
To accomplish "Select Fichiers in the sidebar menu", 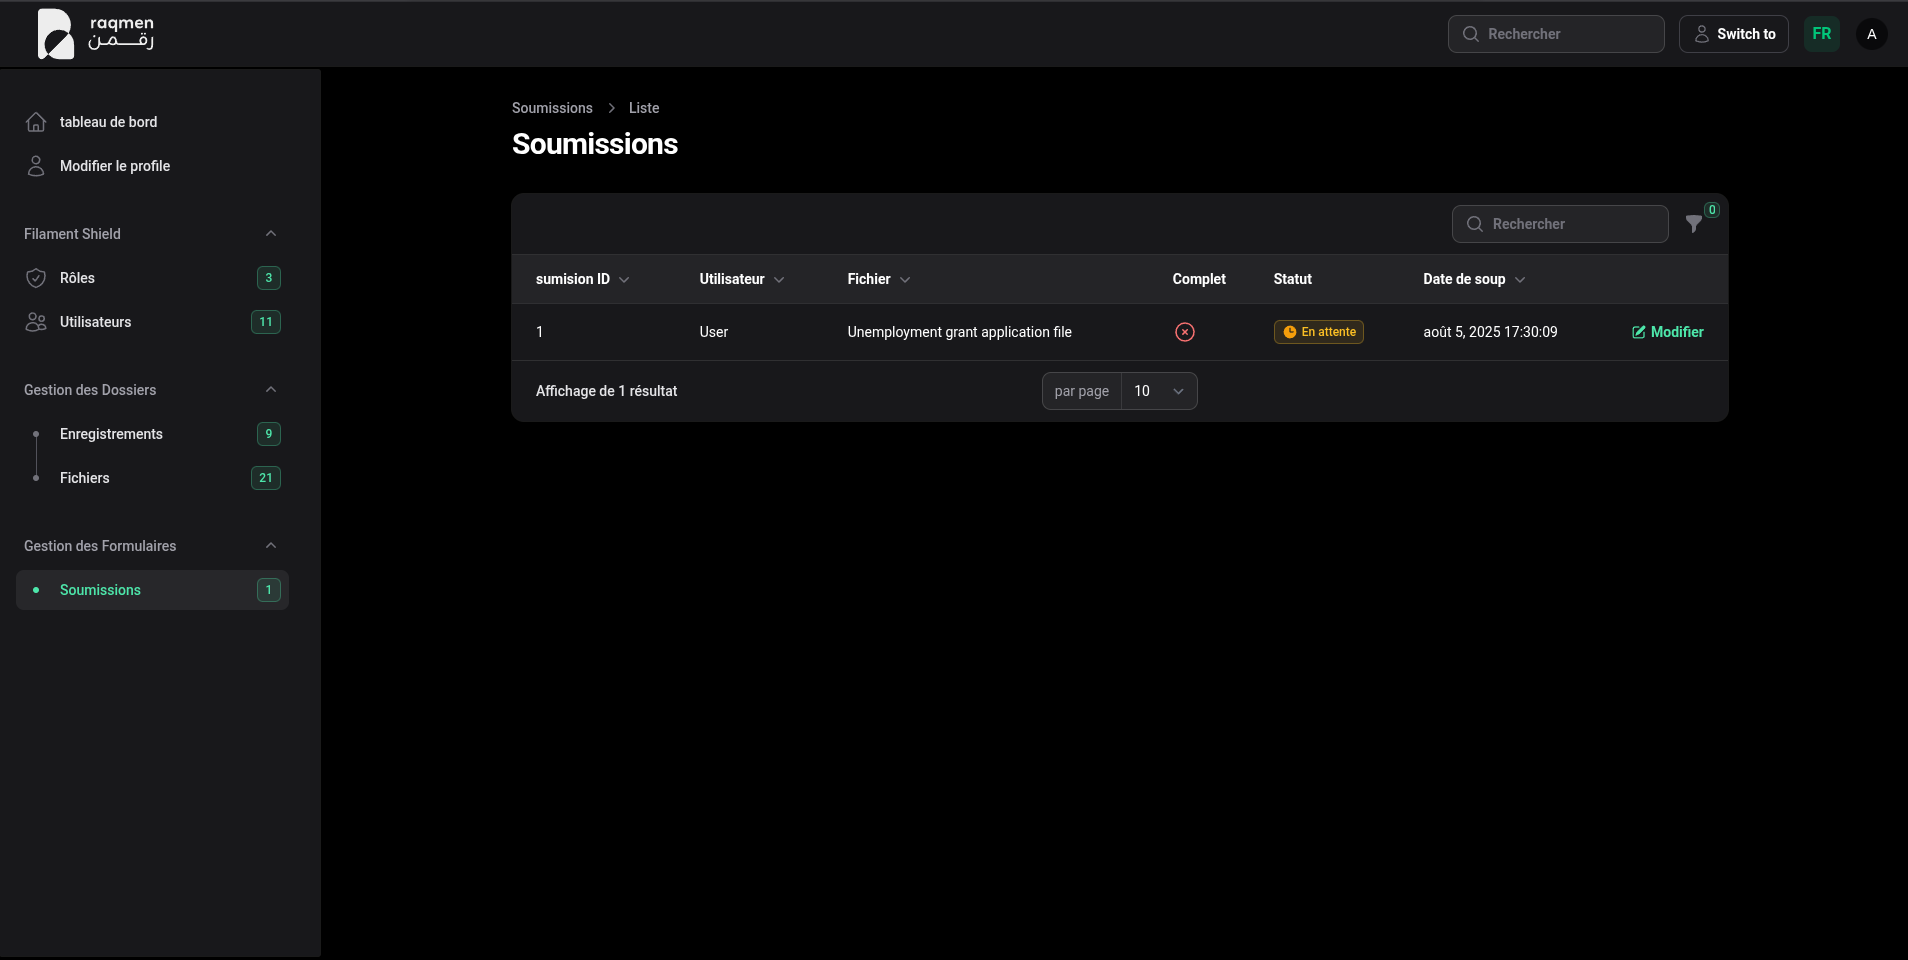I will pos(84,478).
